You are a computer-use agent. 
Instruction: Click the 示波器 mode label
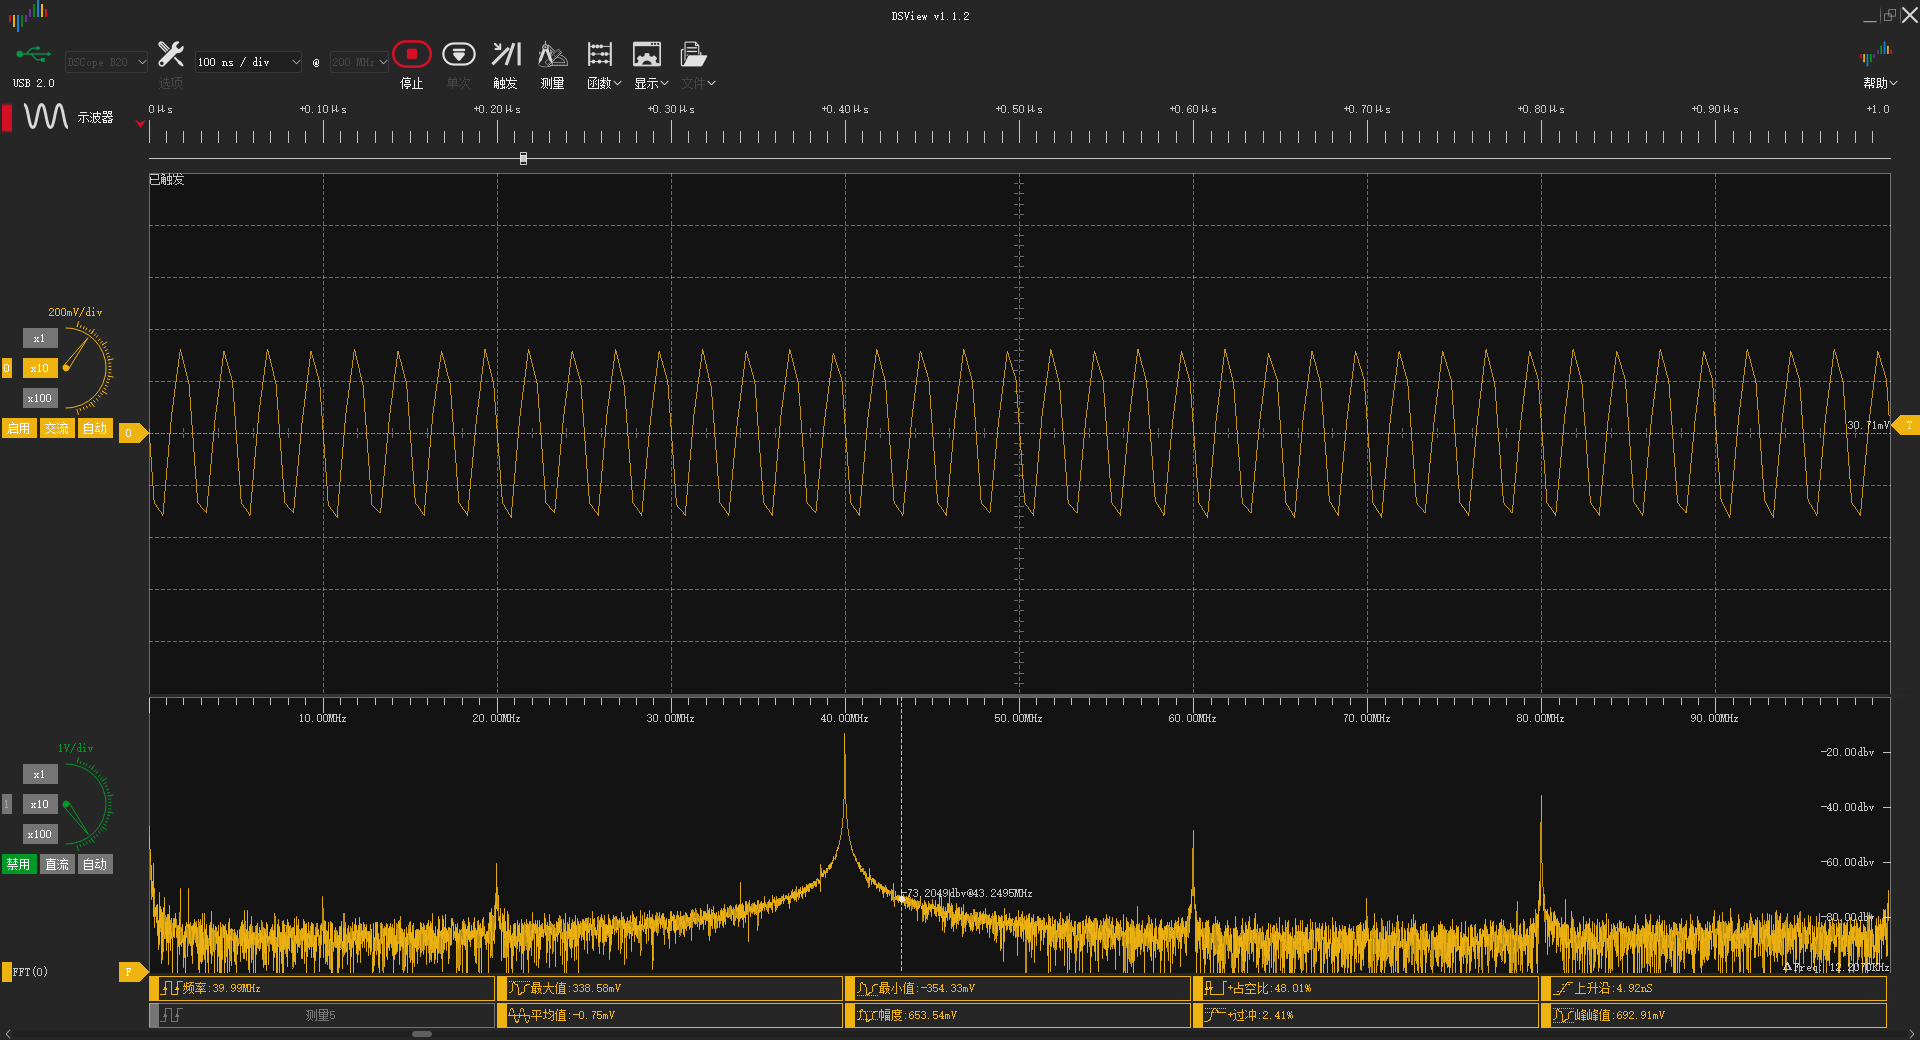coord(96,118)
